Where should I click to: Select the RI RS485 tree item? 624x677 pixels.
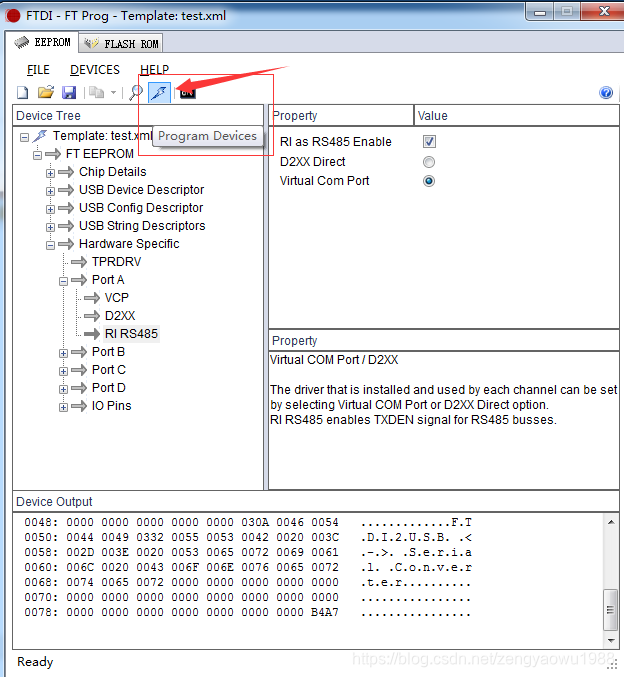click(x=131, y=334)
